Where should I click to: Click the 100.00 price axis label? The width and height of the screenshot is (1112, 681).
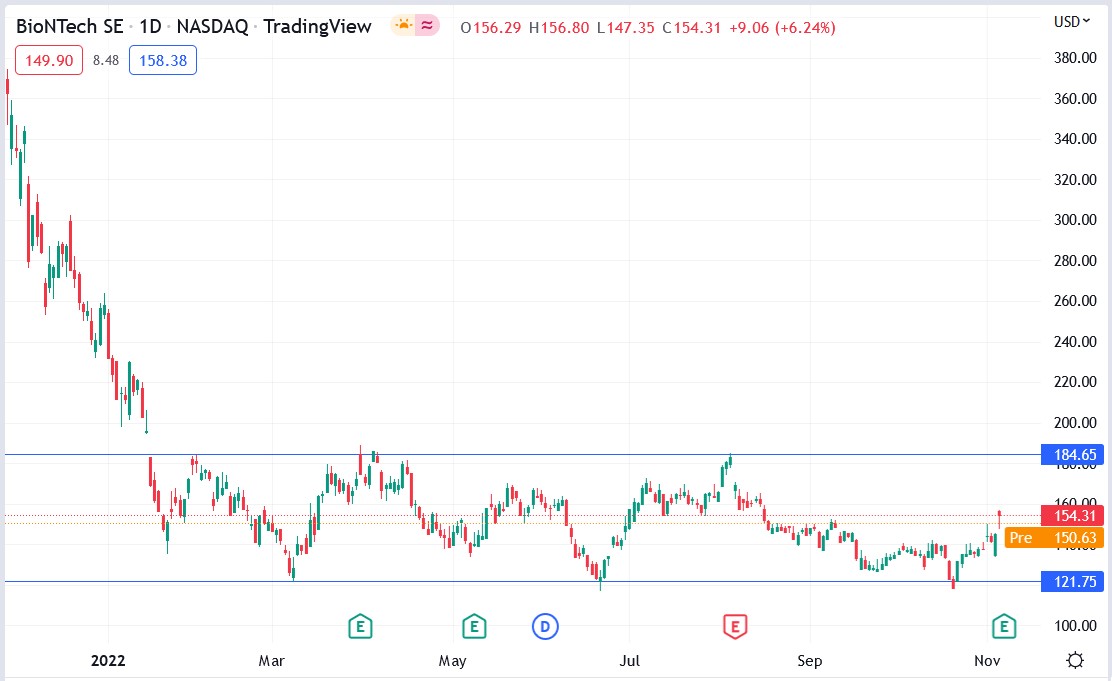(1075, 626)
